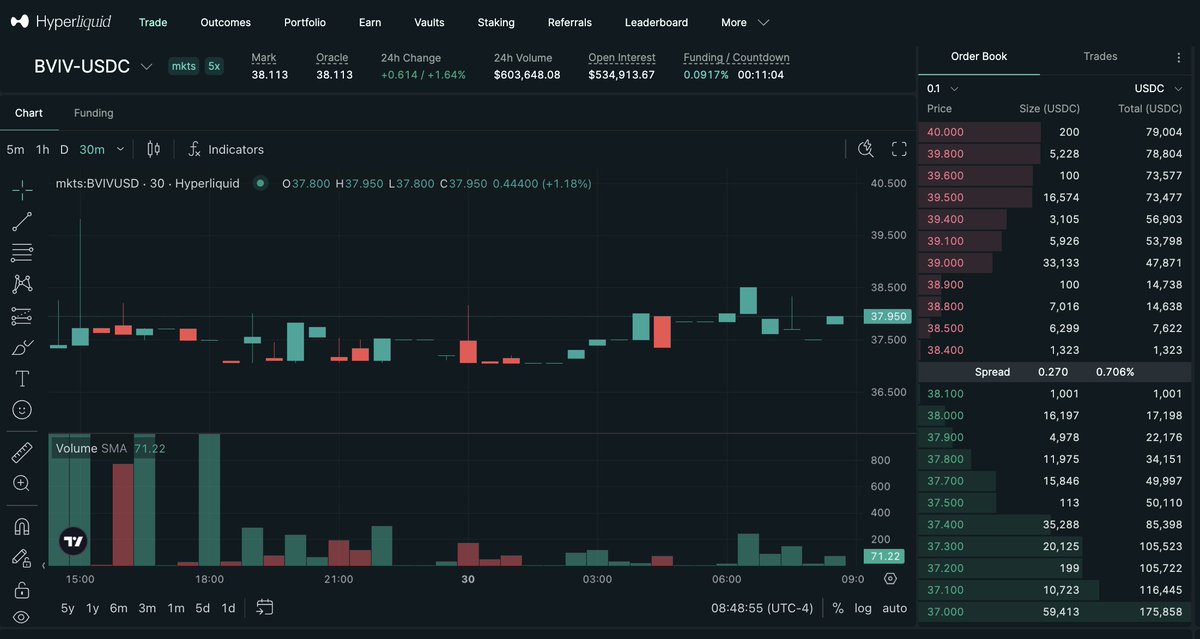1200x639 pixels.
Task: Go to Outcomes page
Action: (226, 22)
